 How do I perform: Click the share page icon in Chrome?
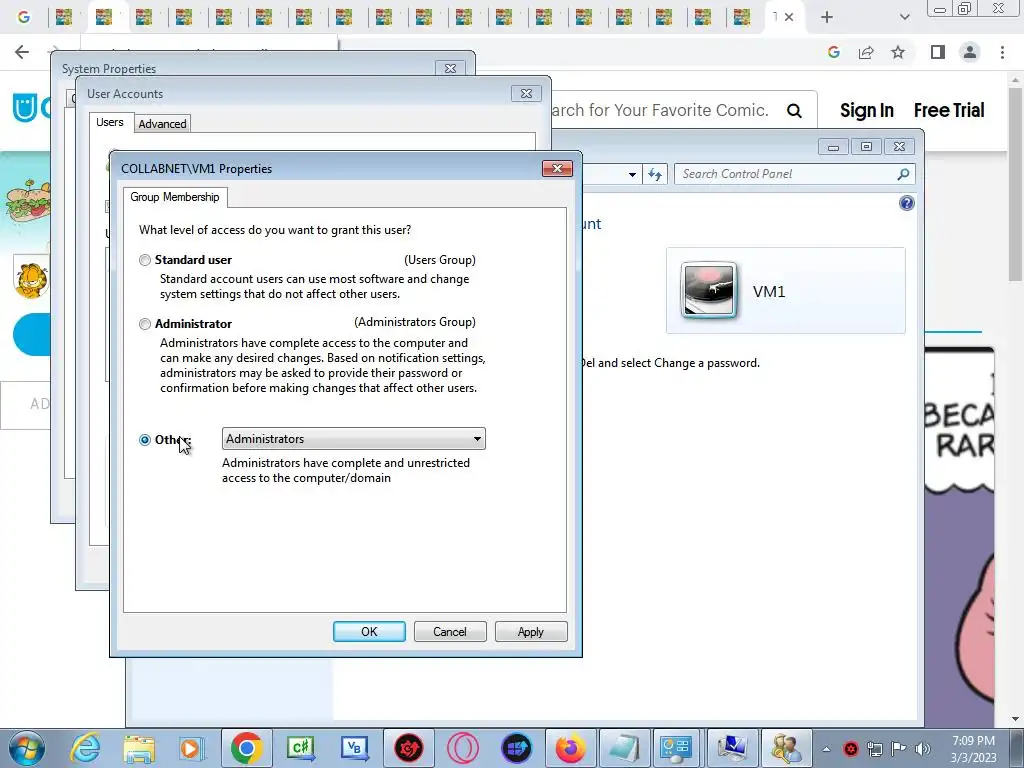(866, 52)
